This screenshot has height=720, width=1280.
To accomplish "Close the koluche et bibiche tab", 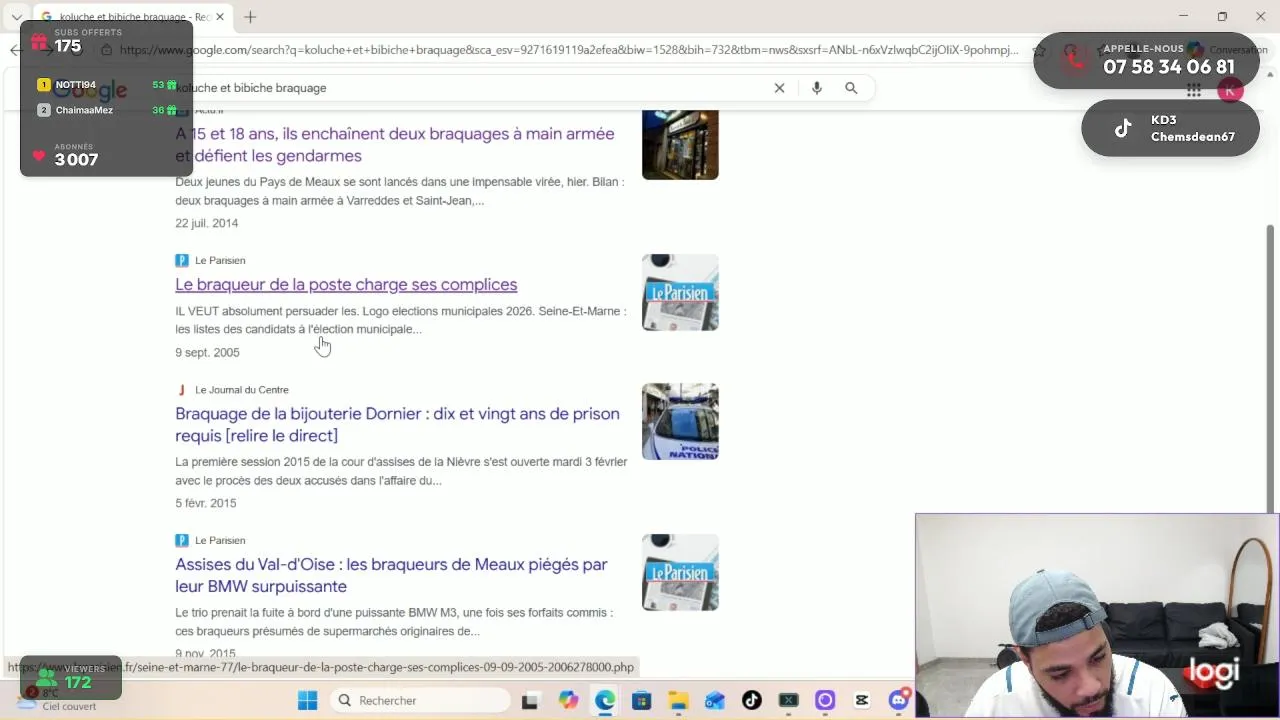I will [222, 16].
